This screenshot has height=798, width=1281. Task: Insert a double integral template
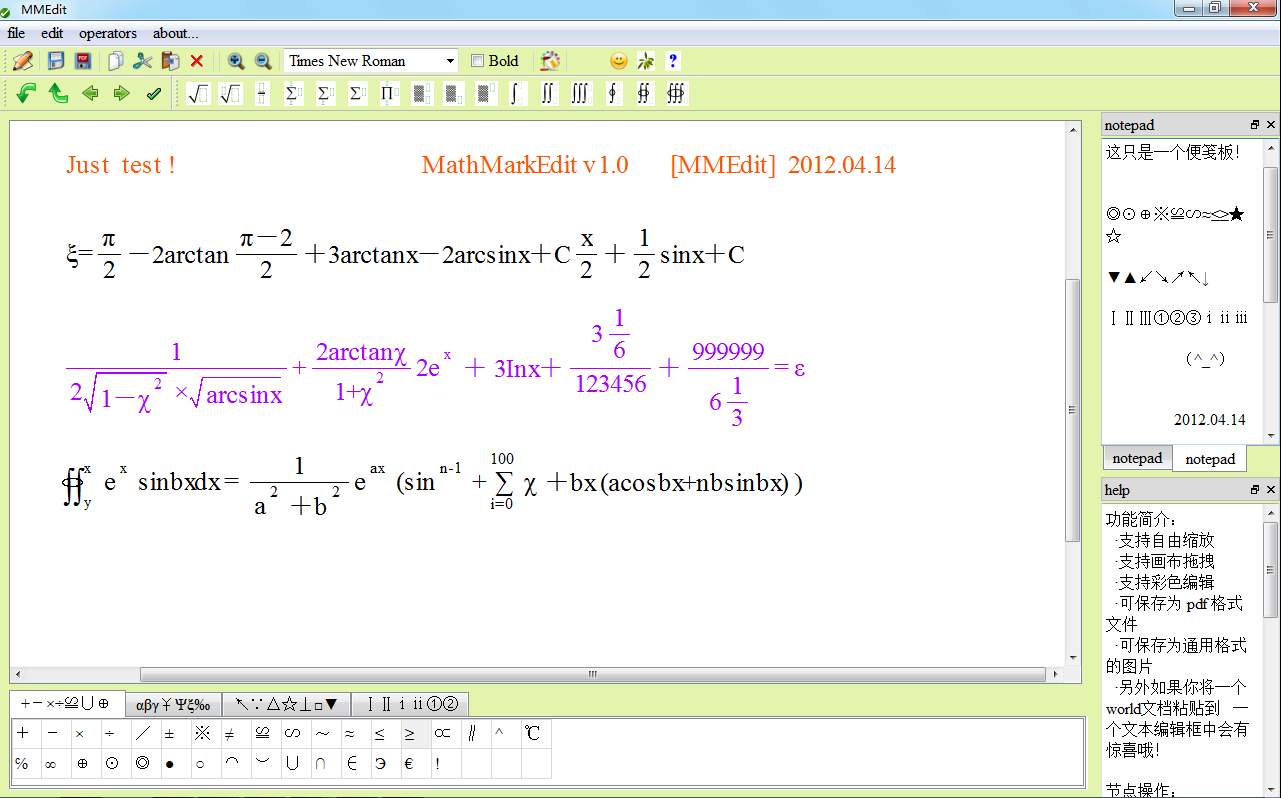pos(548,94)
